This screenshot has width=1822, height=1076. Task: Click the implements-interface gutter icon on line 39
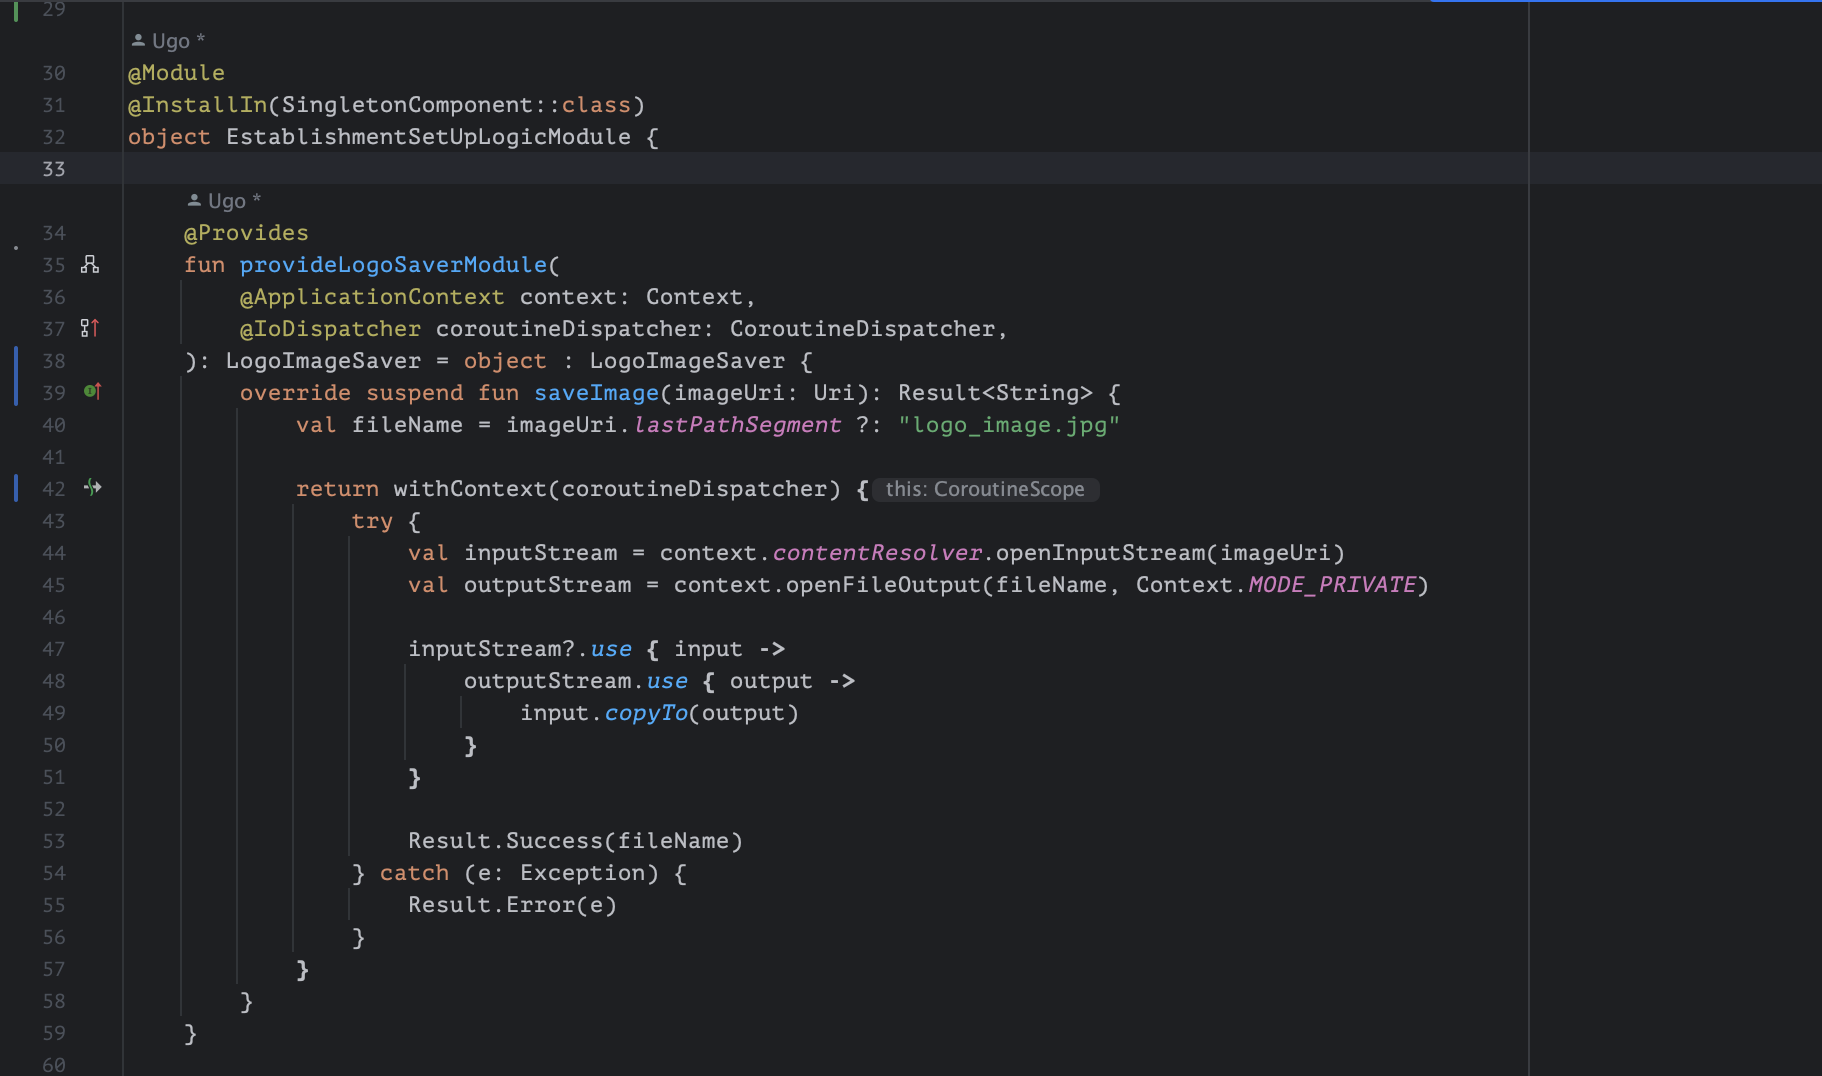click(92, 391)
